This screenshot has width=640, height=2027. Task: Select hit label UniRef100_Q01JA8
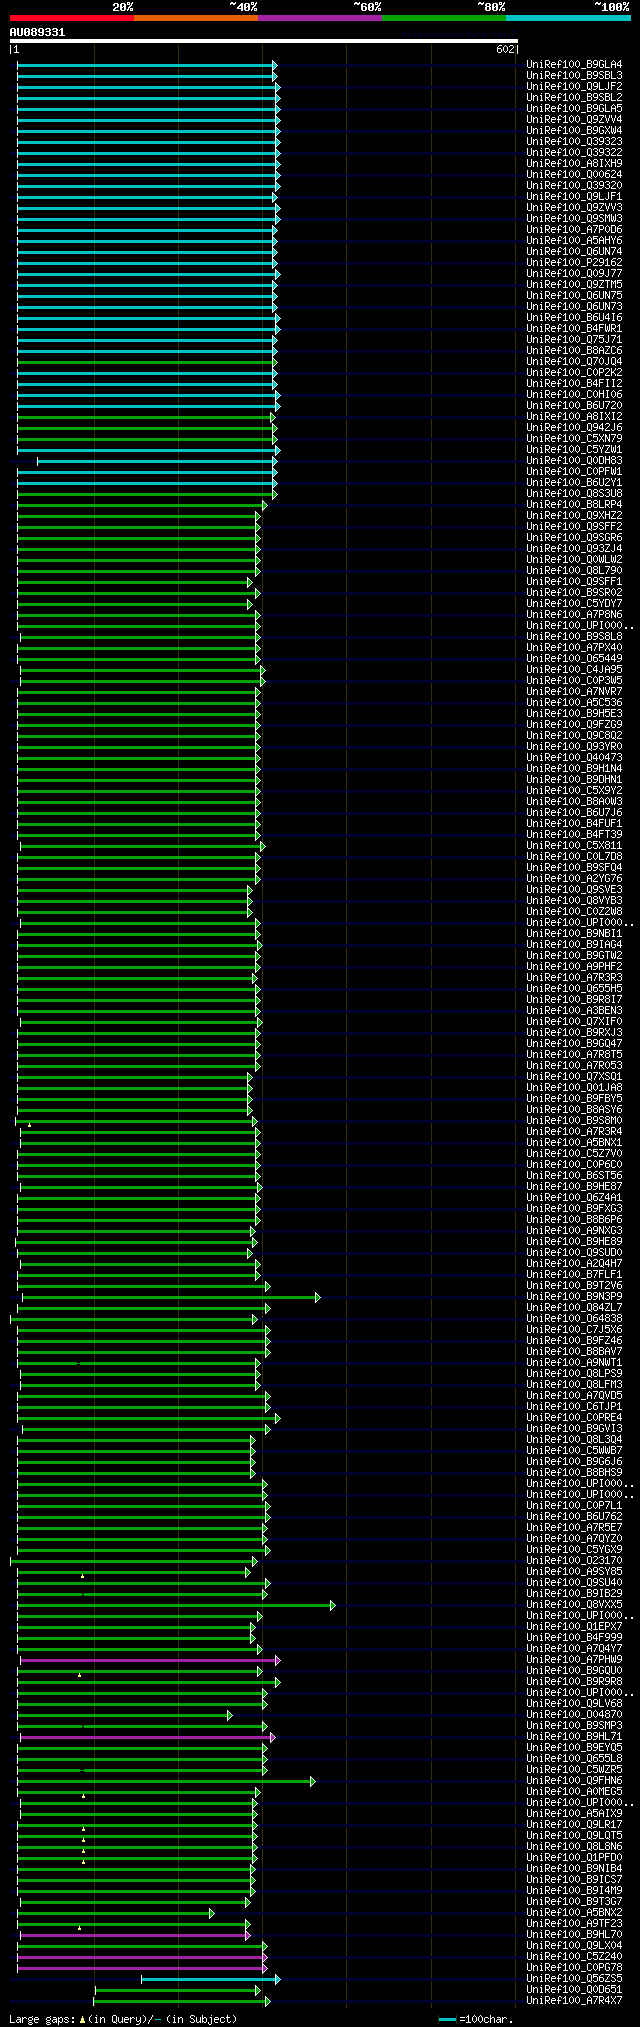point(574,1088)
